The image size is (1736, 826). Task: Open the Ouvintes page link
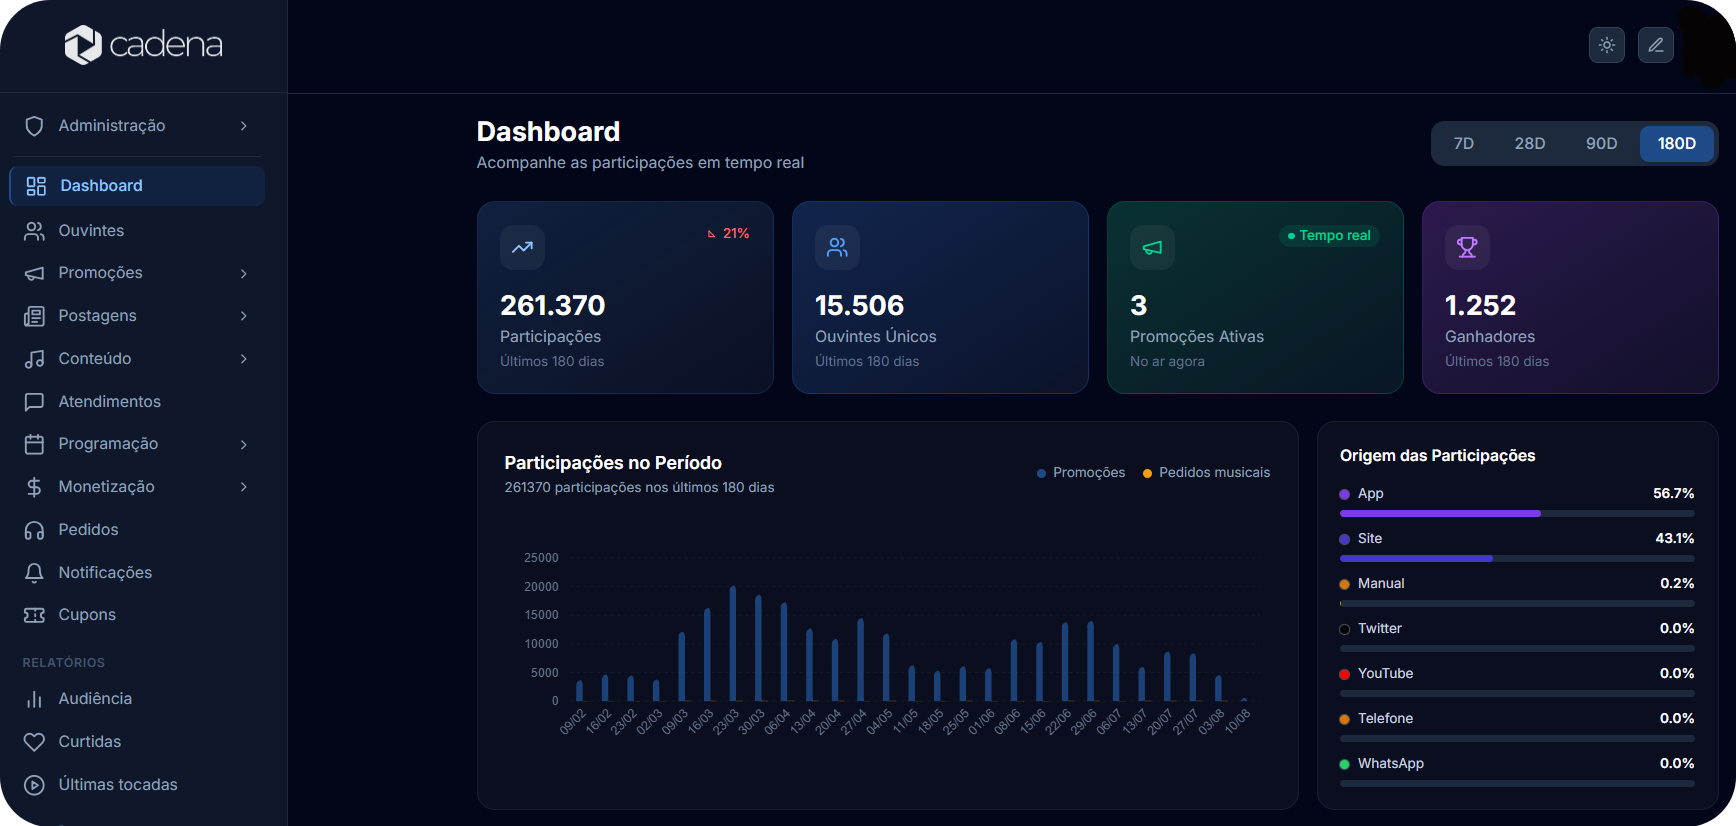(x=137, y=231)
